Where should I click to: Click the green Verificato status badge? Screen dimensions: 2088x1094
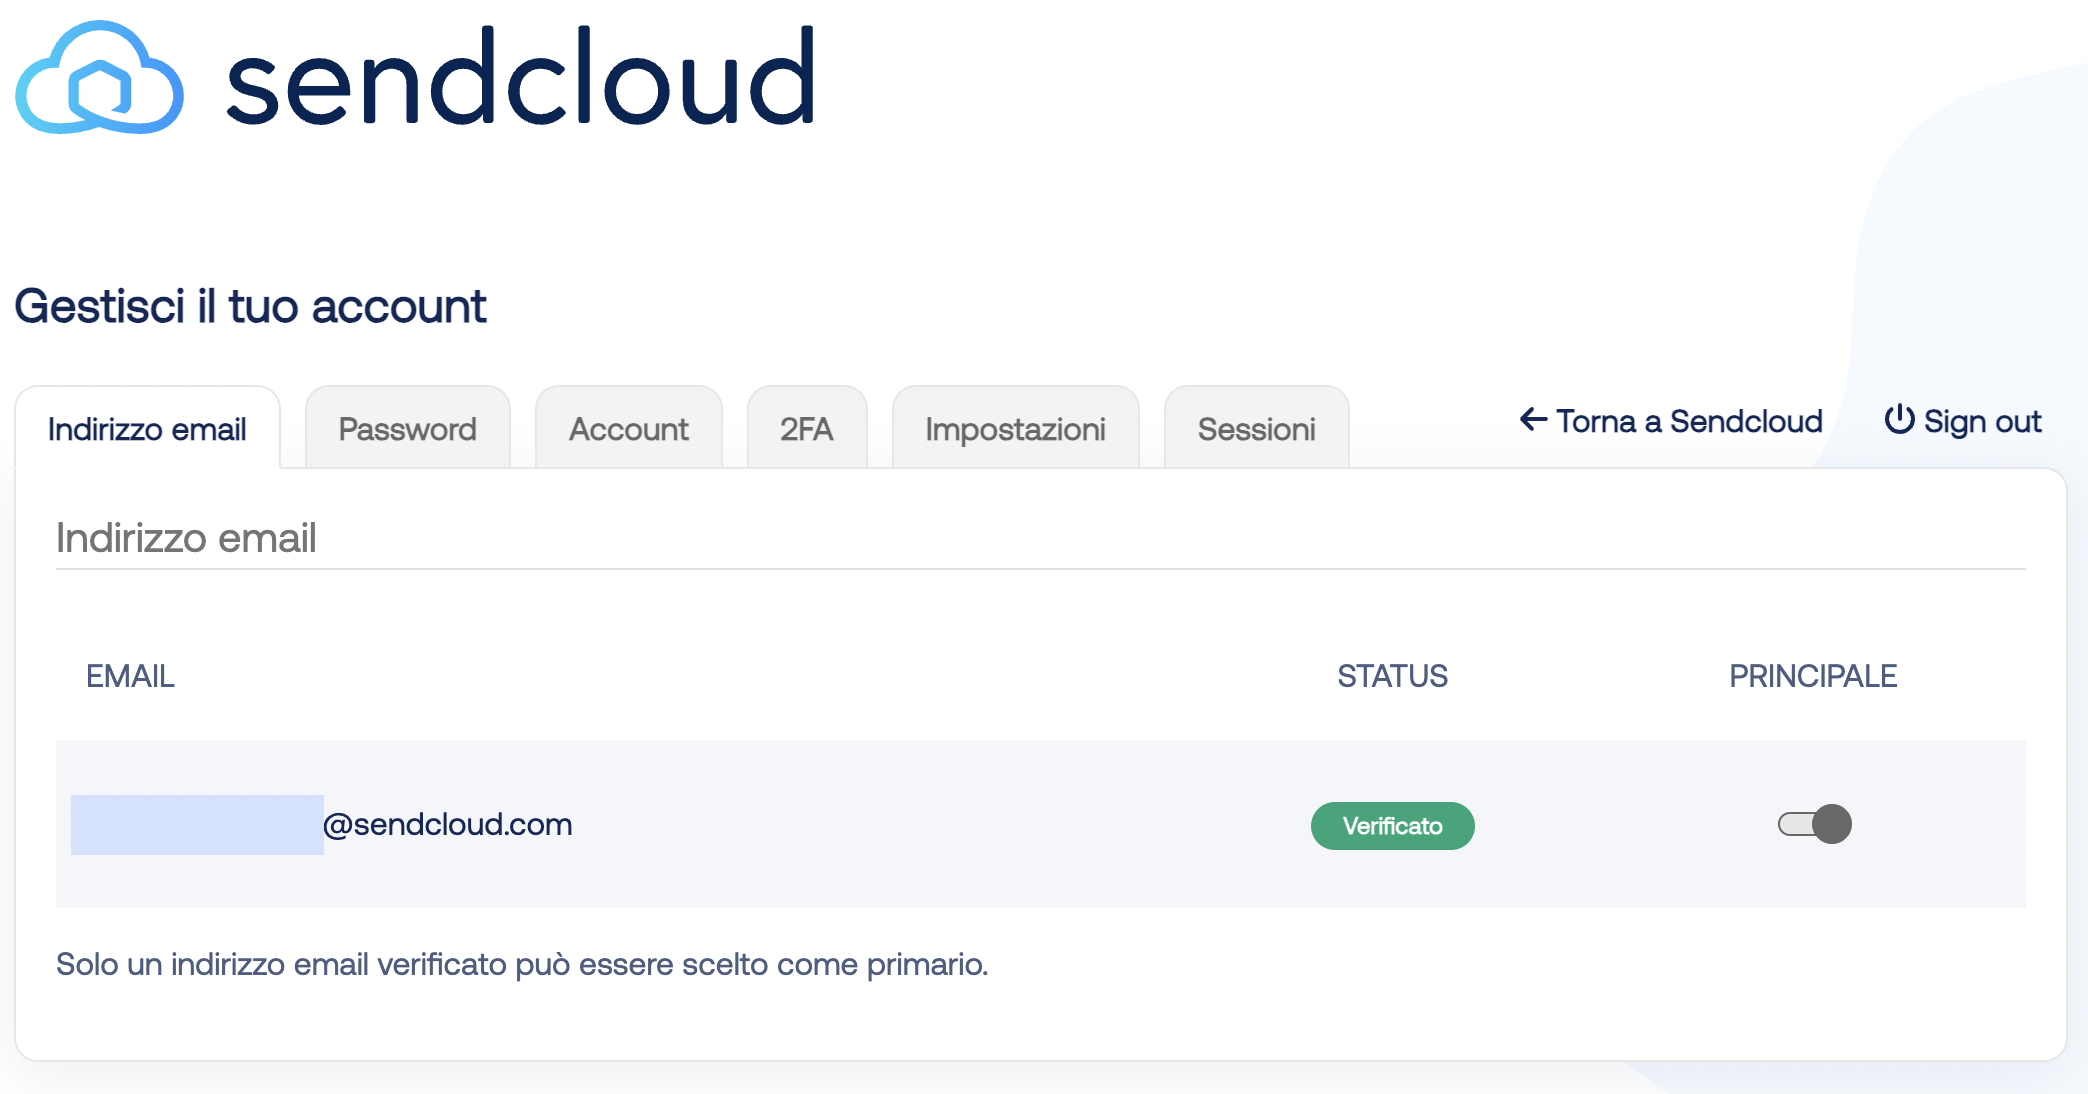pyautogui.click(x=1392, y=826)
